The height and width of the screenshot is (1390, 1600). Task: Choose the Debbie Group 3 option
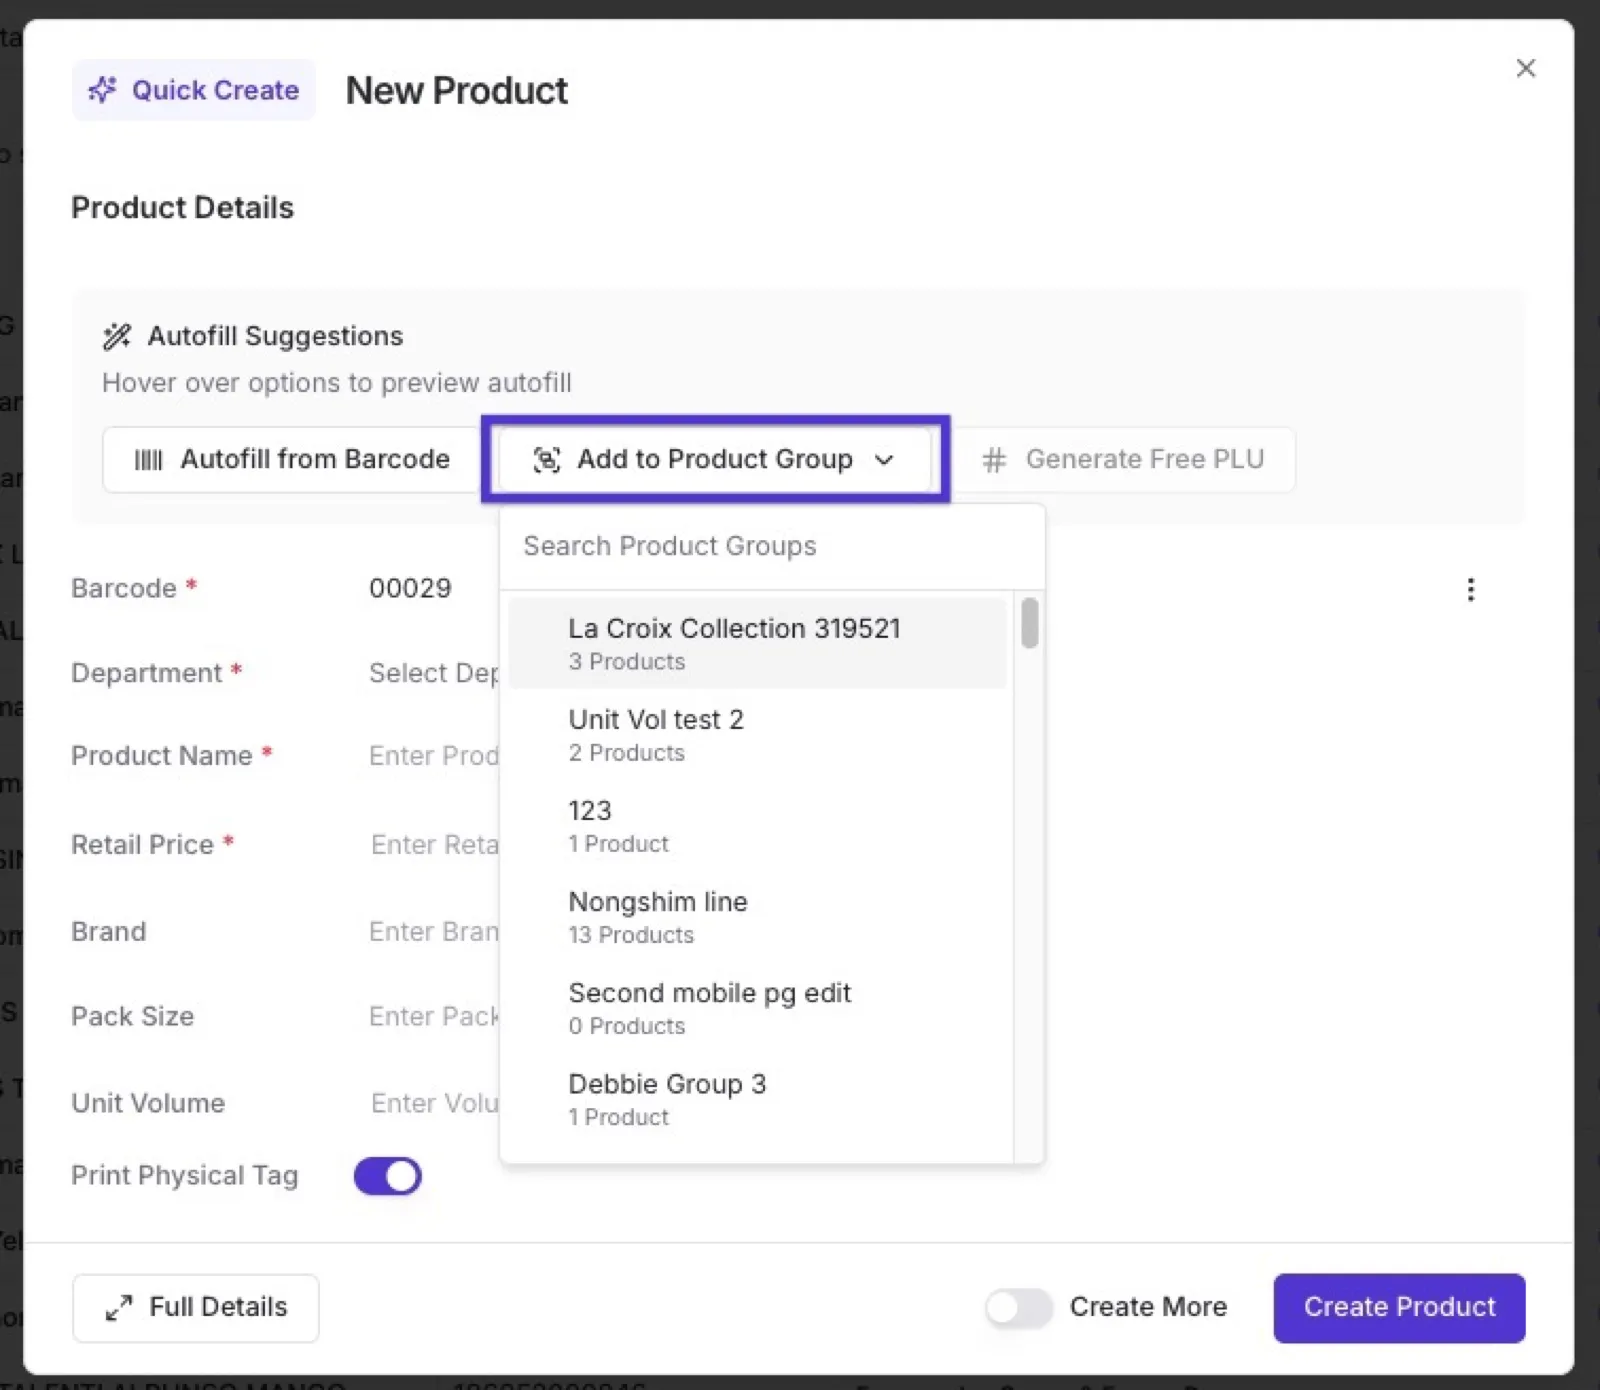[x=758, y=1098]
